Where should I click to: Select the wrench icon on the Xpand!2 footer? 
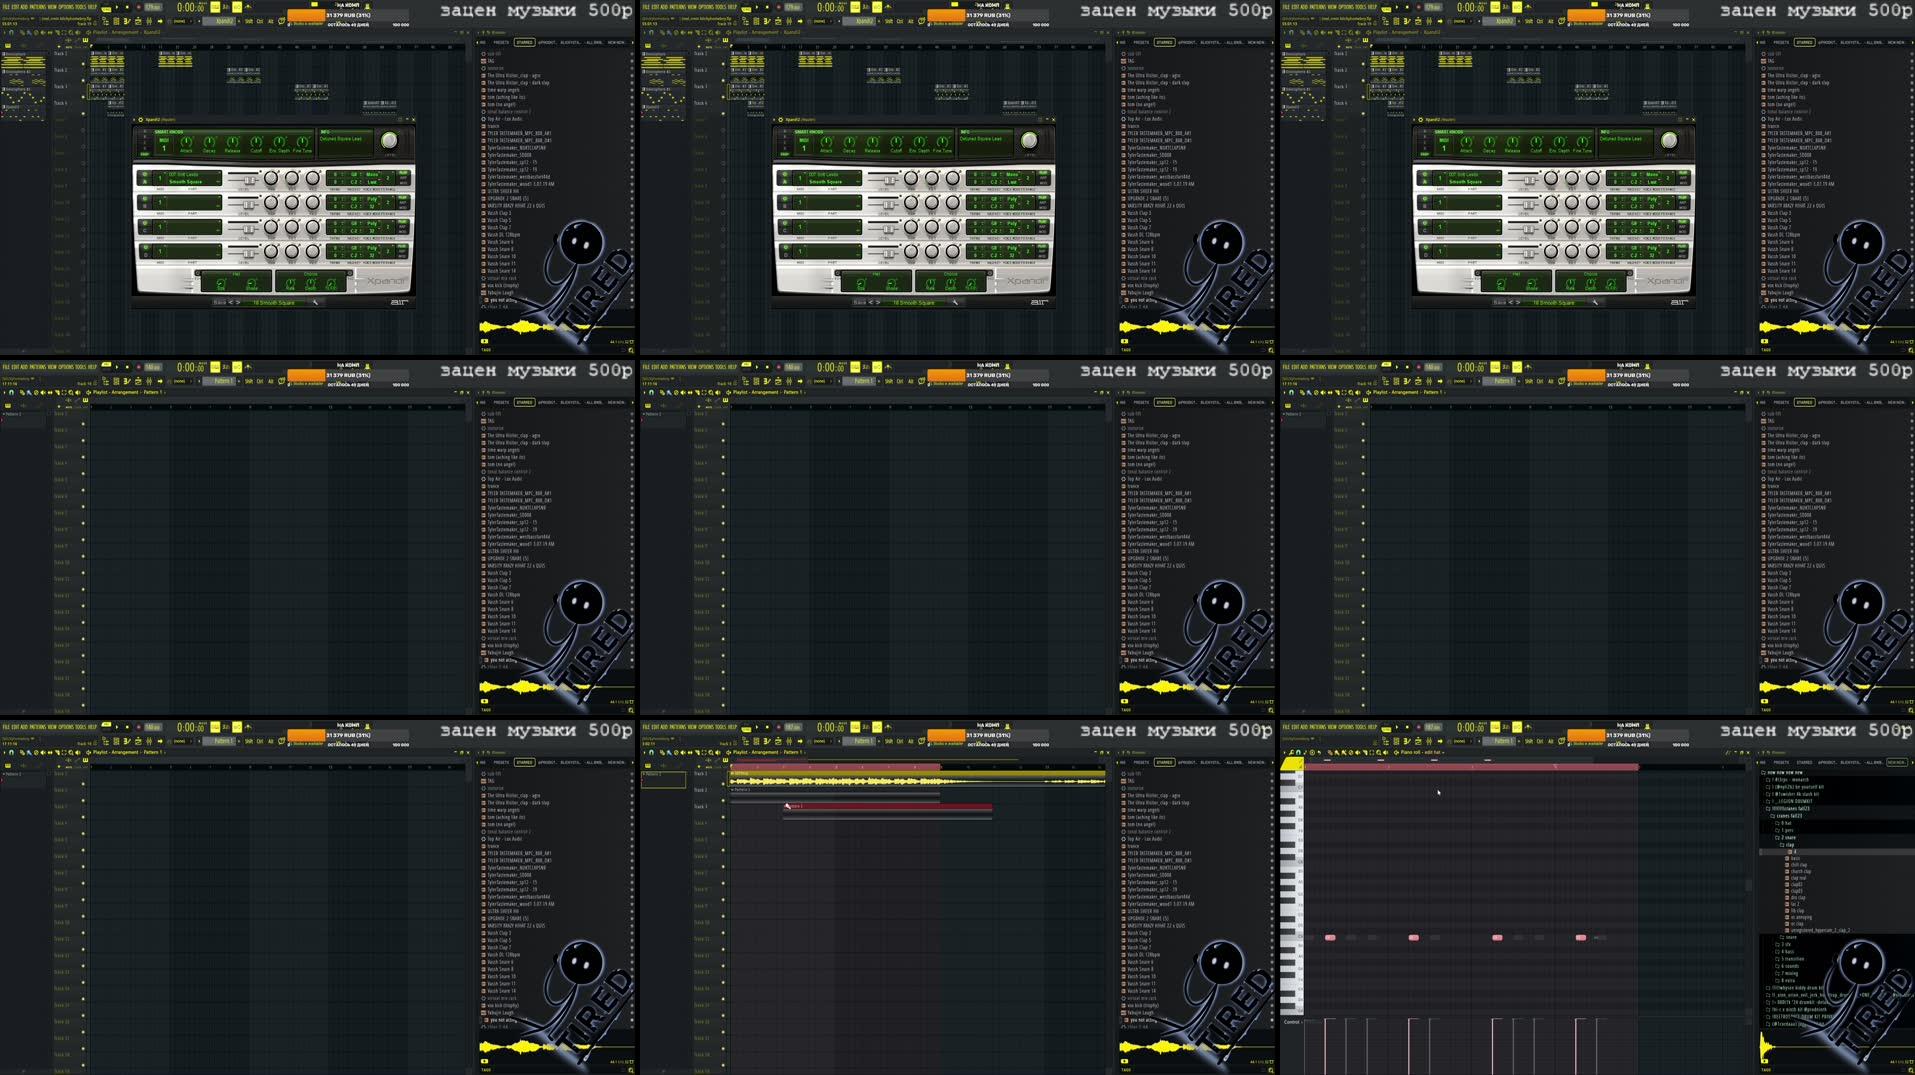tap(315, 301)
